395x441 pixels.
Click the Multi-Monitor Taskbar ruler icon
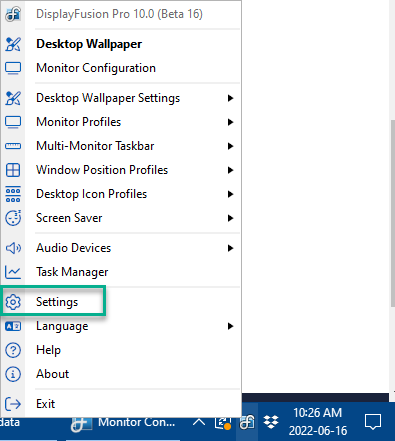tap(13, 146)
